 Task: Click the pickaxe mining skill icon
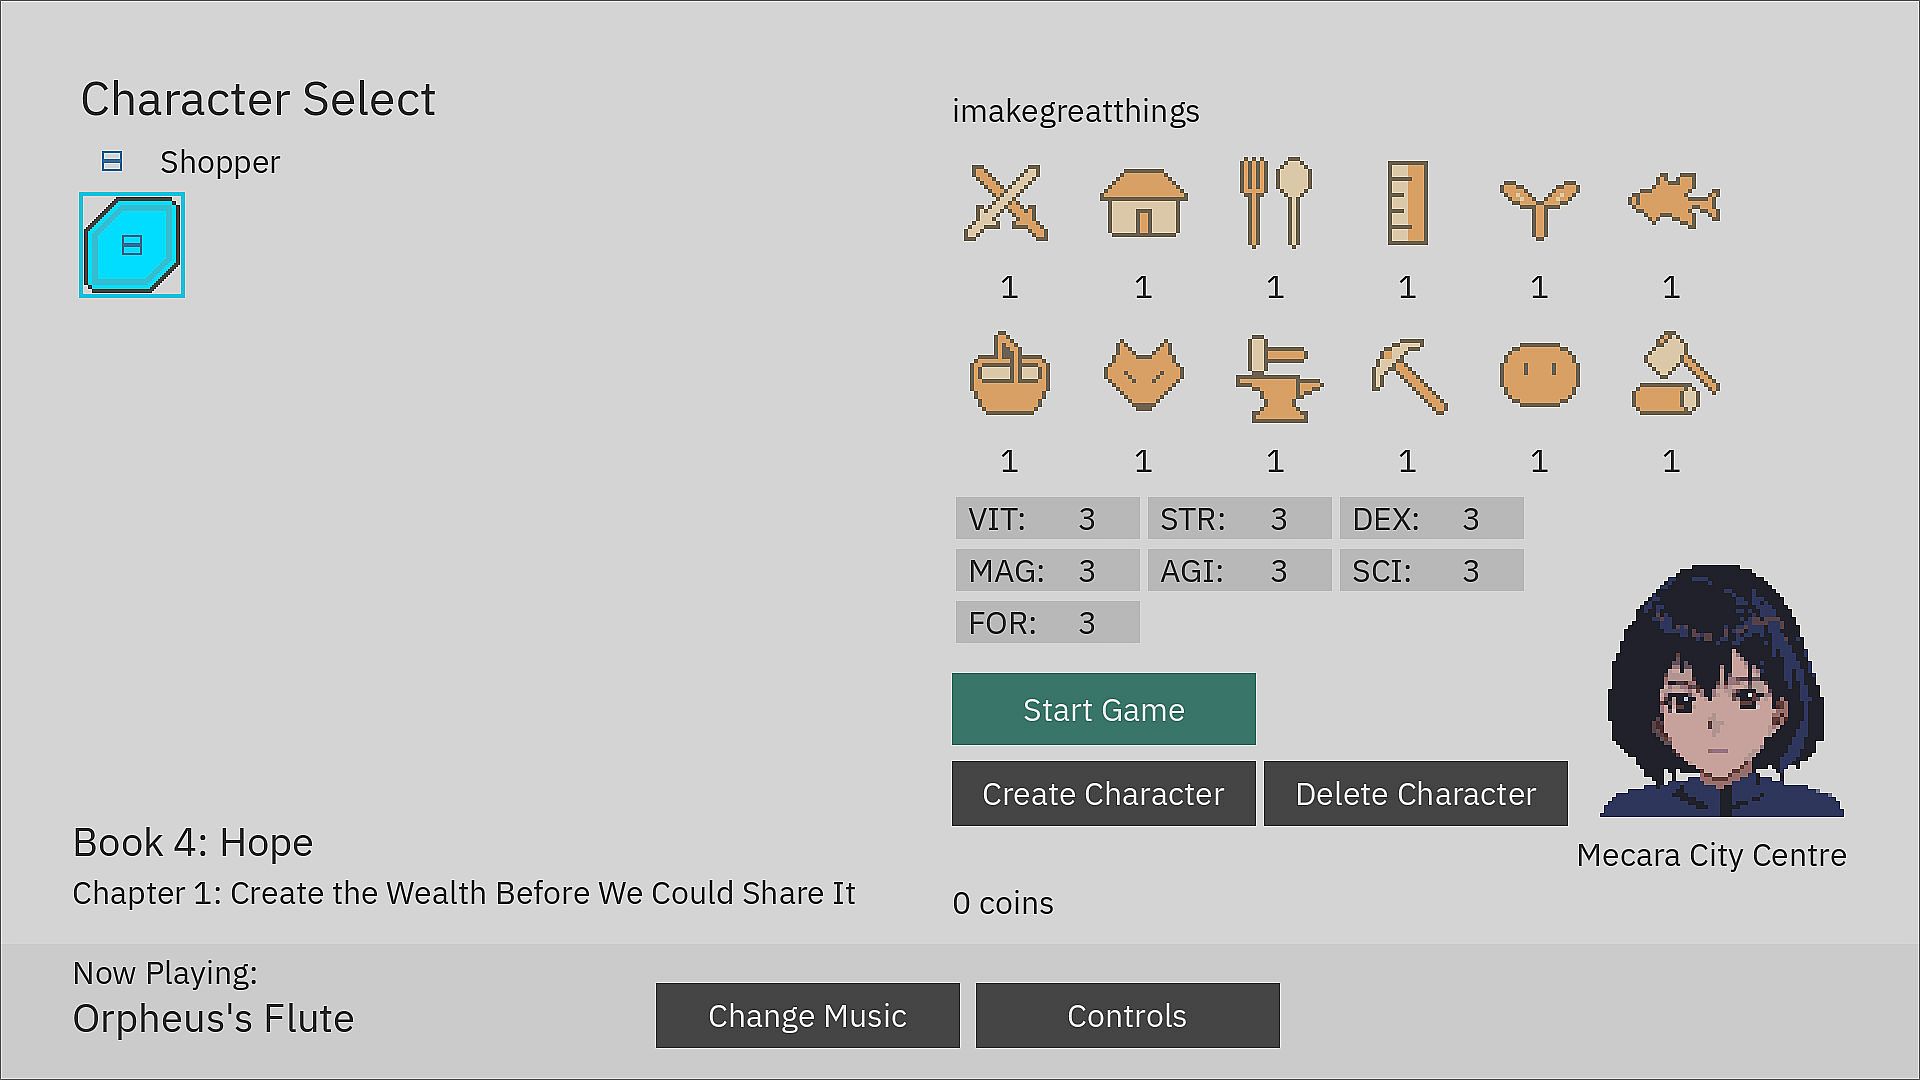(1409, 377)
